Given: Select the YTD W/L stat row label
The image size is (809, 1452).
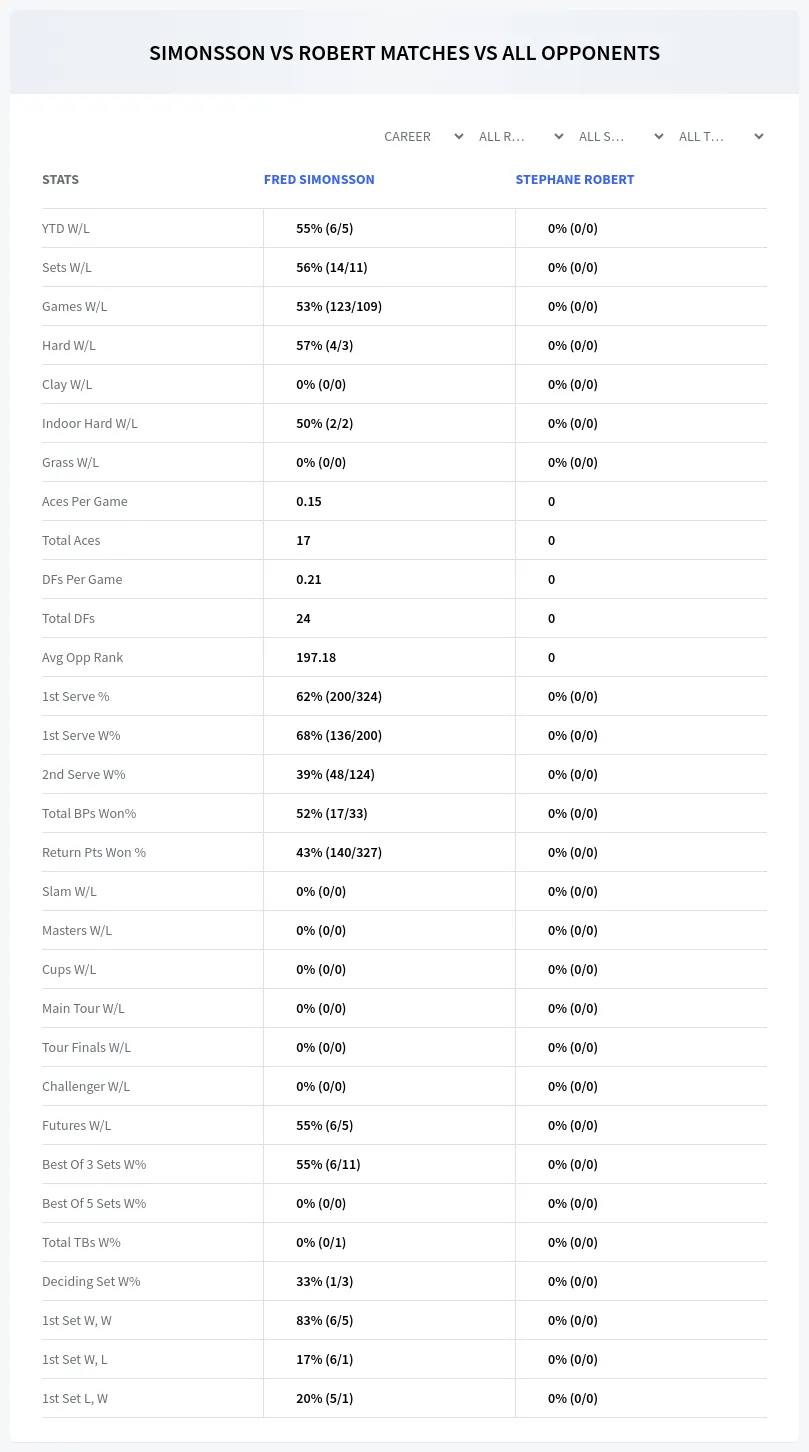Looking at the screenshot, I should [66, 228].
